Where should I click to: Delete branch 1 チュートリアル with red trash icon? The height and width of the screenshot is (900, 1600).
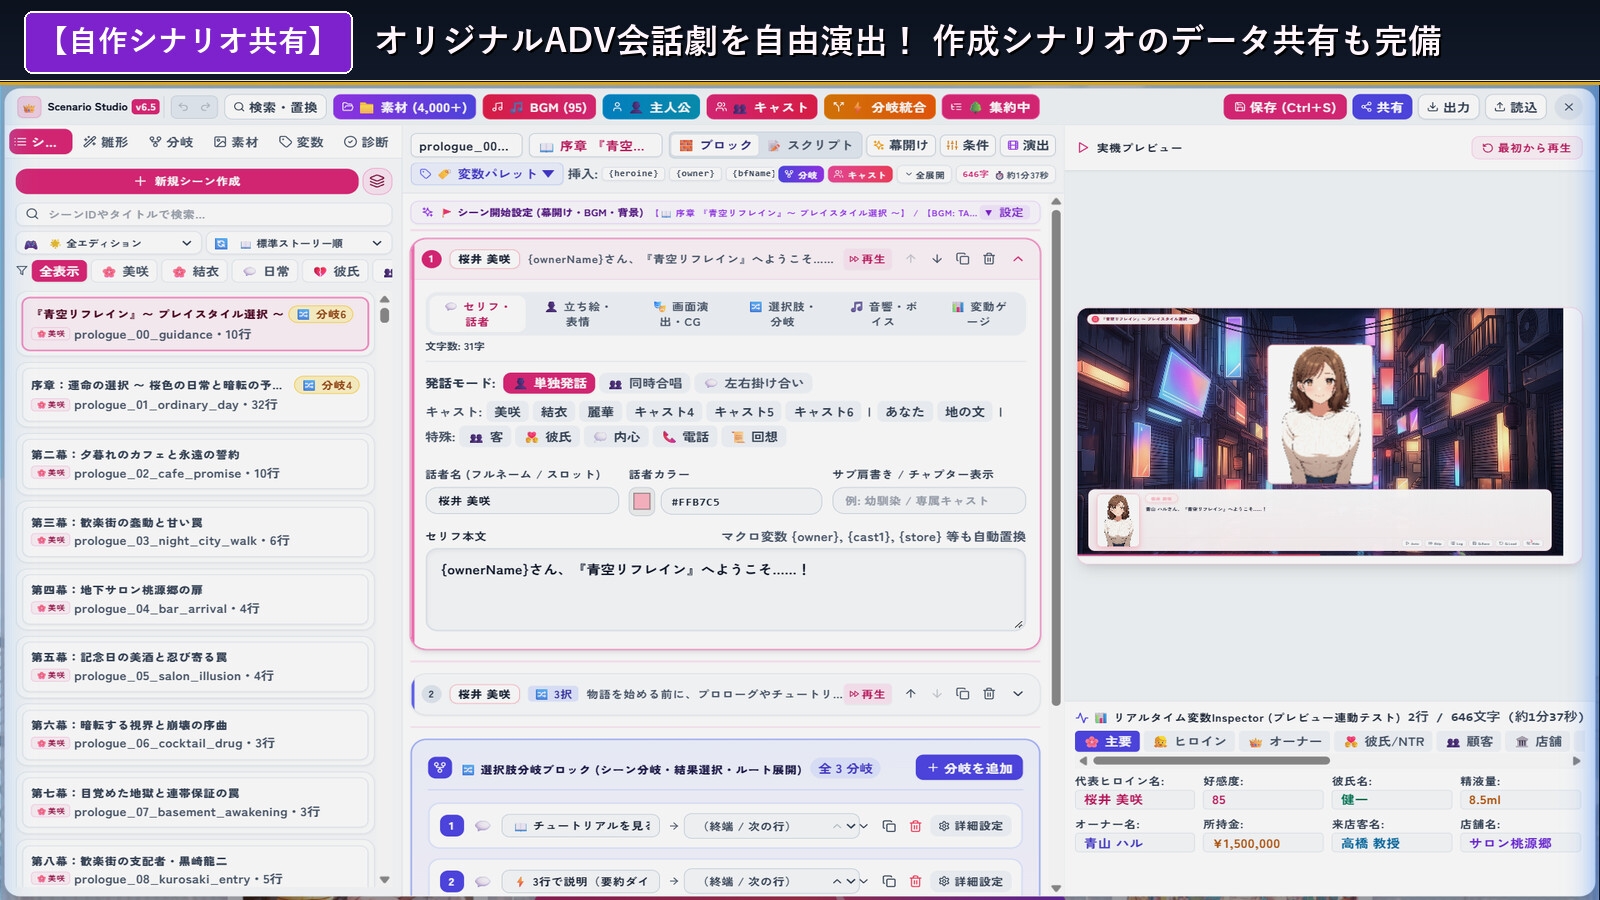point(915,826)
